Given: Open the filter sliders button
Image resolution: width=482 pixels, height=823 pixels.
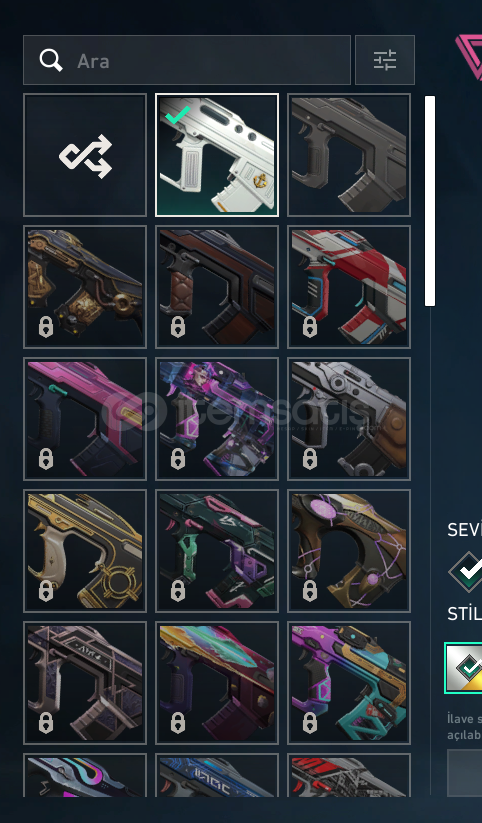Looking at the screenshot, I should click(x=385, y=60).
